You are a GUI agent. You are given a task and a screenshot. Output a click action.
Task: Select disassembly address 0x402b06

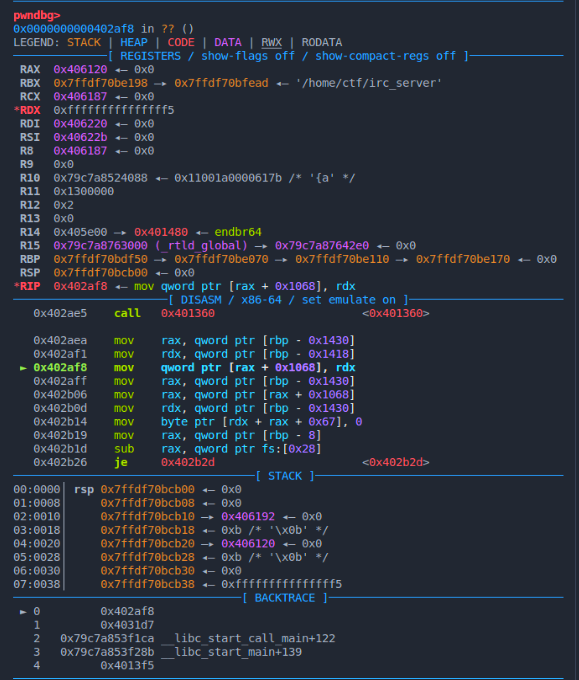click(x=60, y=394)
